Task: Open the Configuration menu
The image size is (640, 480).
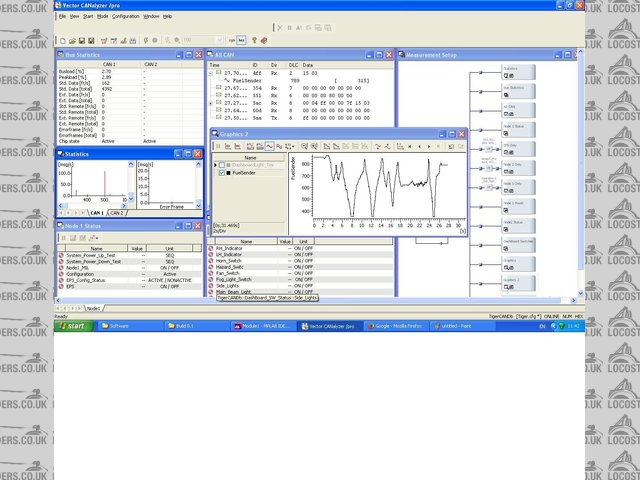Action: pyautogui.click(x=125, y=17)
